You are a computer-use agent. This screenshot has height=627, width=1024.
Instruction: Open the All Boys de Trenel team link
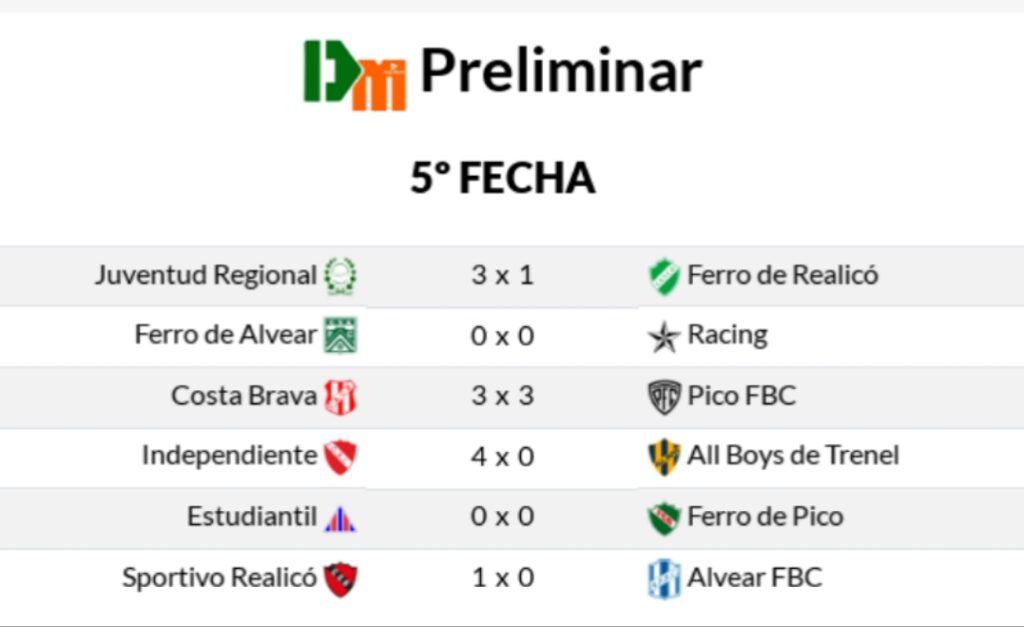pyautogui.click(x=793, y=456)
